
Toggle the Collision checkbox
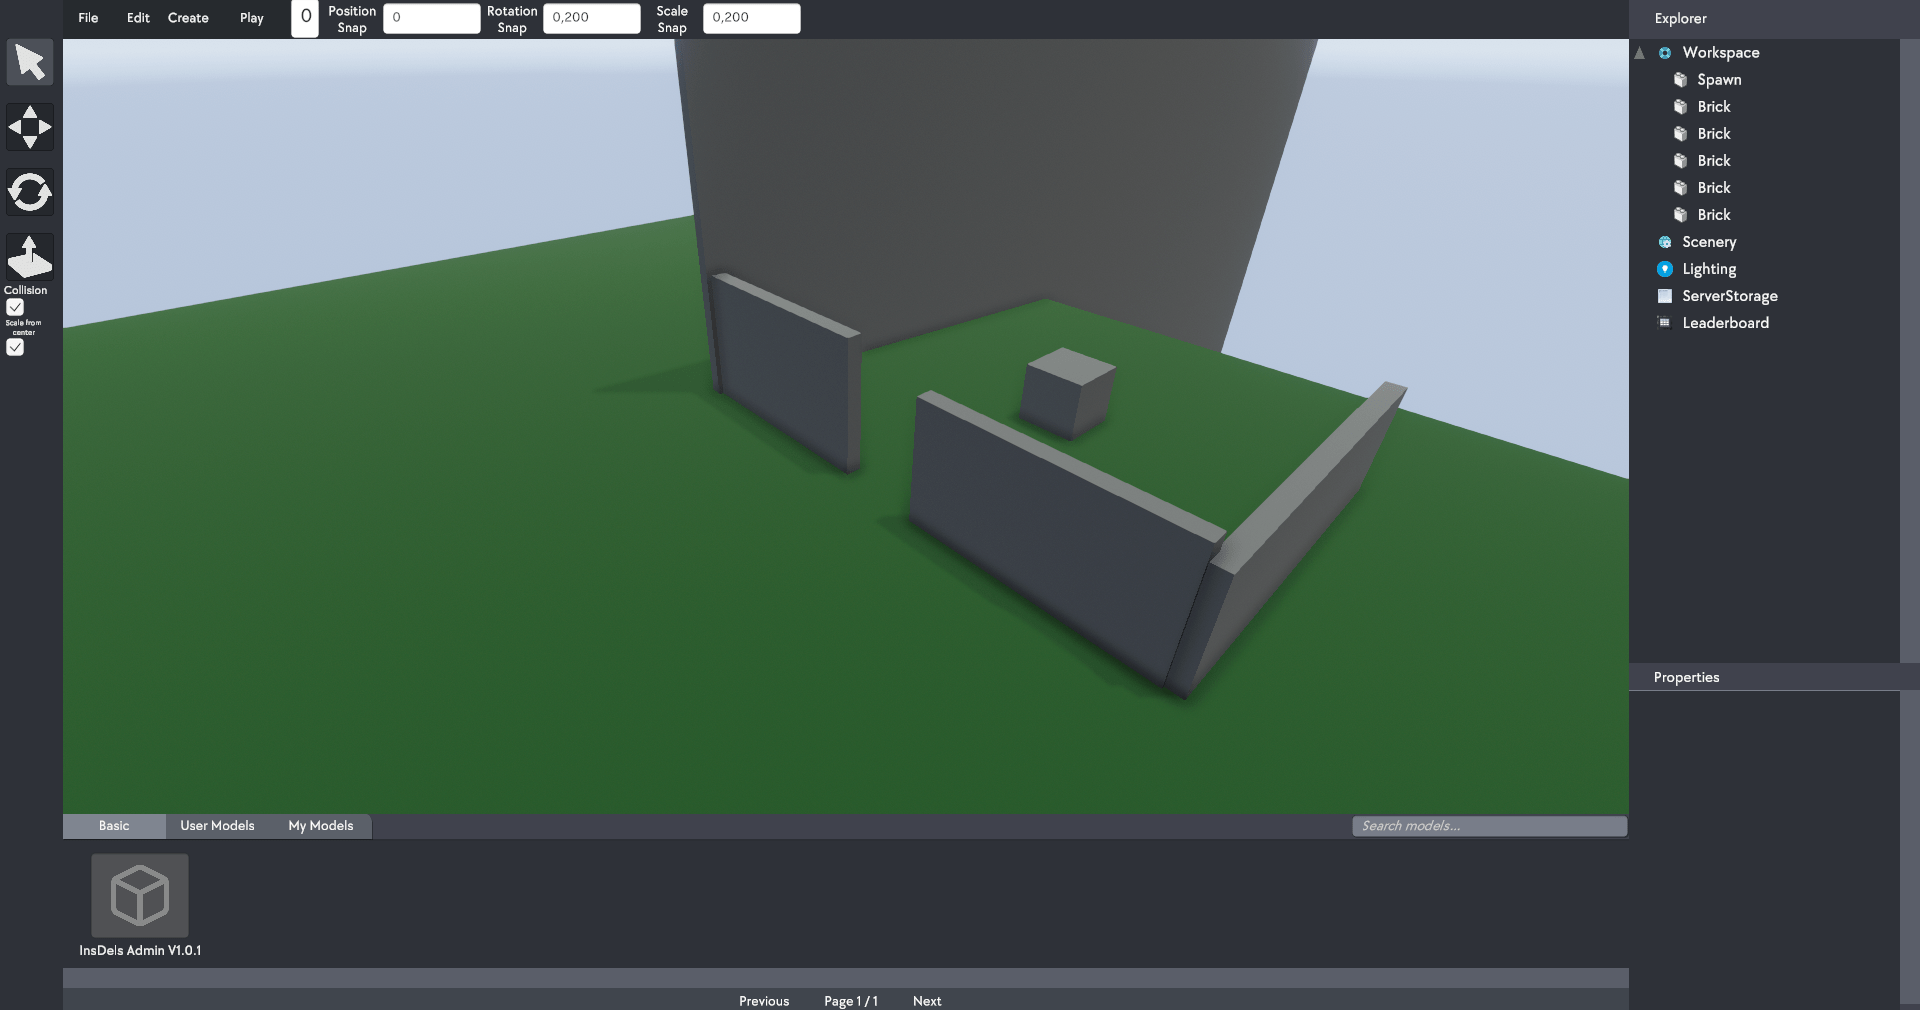(15, 307)
